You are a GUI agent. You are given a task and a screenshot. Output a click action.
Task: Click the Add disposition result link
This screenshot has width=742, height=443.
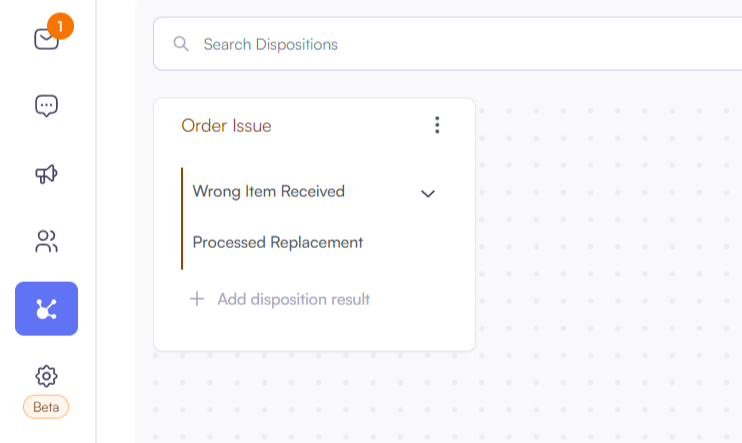(293, 299)
